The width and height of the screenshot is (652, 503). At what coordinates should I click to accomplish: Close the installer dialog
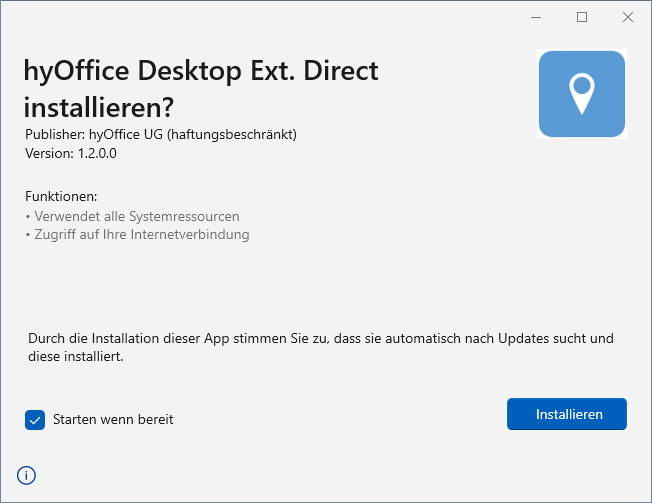tap(627, 17)
